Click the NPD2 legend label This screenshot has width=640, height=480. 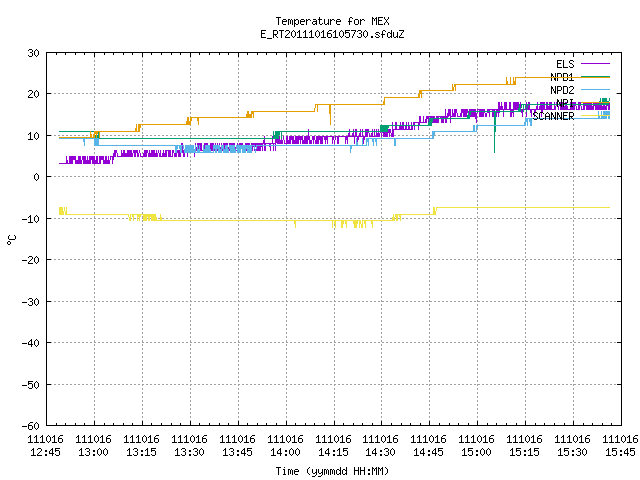tap(562, 90)
